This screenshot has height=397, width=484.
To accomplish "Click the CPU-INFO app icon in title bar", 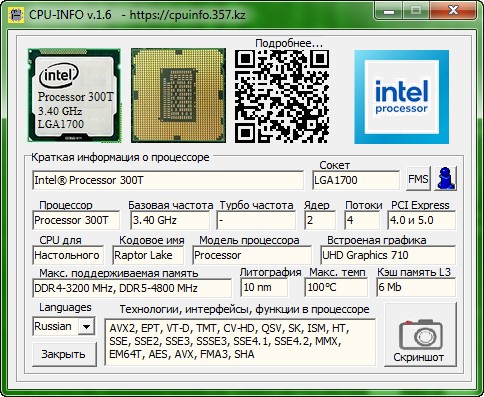I will pyautogui.click(x=16, y=15).
